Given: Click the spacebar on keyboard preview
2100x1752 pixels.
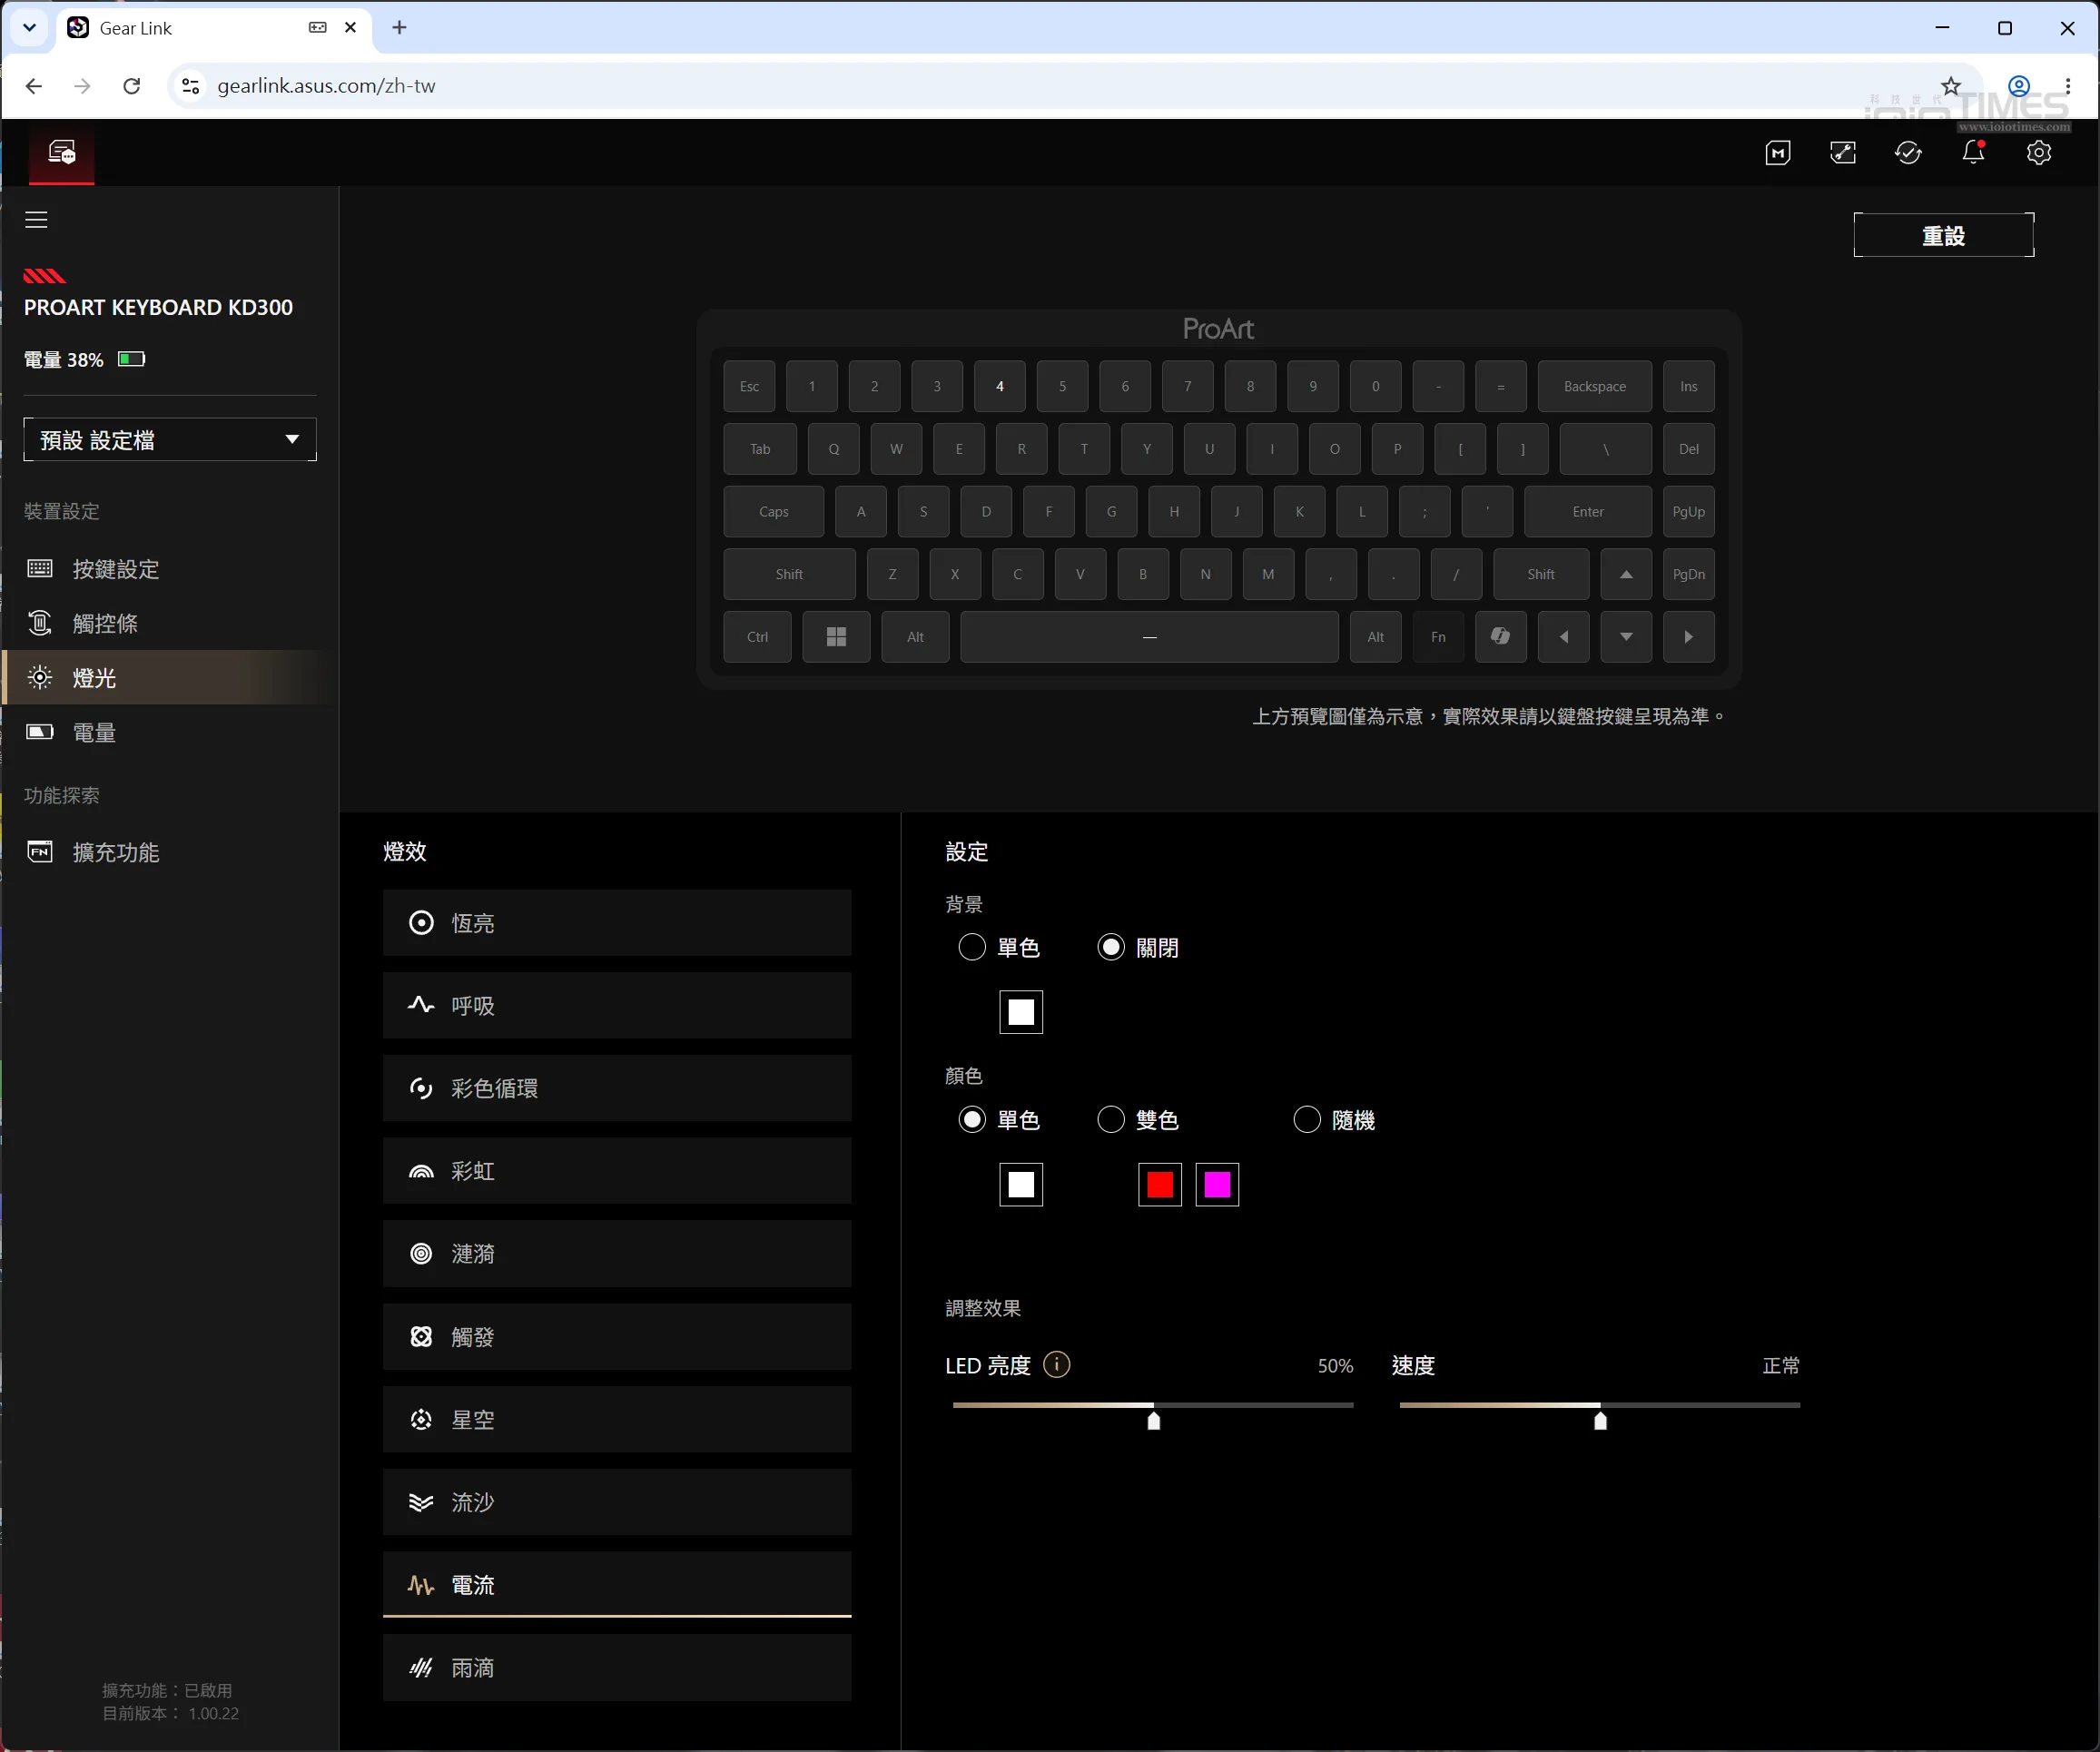Looking at the screenshot, I should point(1150,637).
